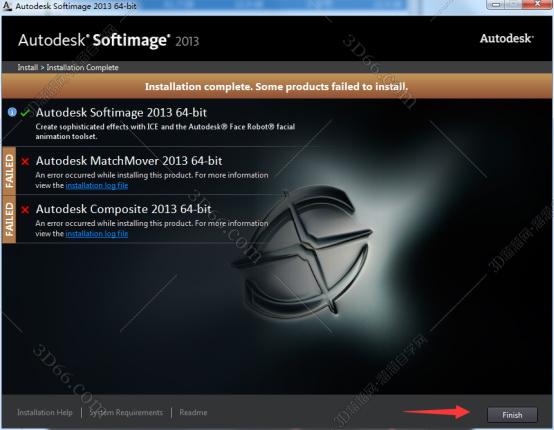Close the Softimage installer window

[x=537, y=4]
